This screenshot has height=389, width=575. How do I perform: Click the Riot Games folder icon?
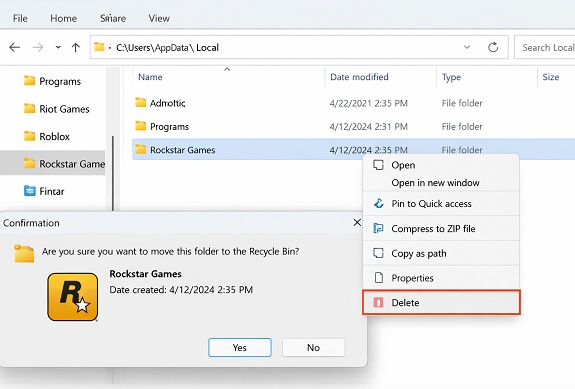[29, 108]
